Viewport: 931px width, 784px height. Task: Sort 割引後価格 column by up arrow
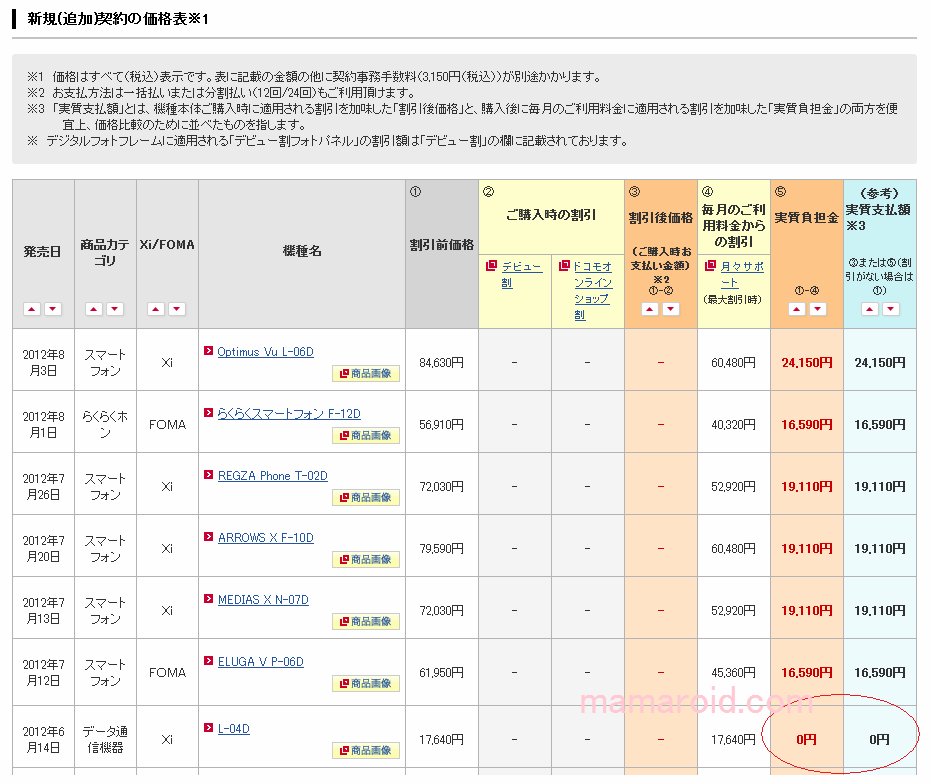649,310
